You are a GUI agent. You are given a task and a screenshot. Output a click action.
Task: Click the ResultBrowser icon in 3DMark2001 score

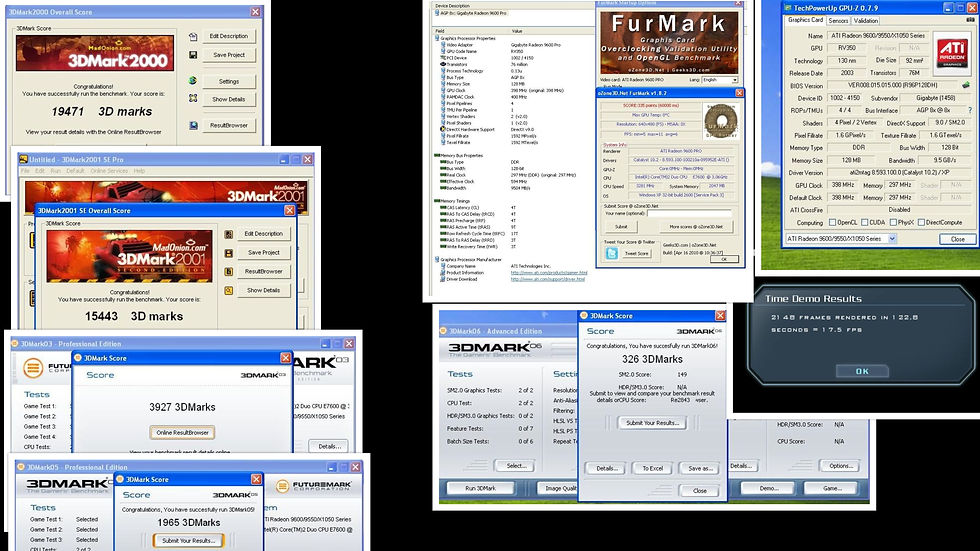[229, 272]
